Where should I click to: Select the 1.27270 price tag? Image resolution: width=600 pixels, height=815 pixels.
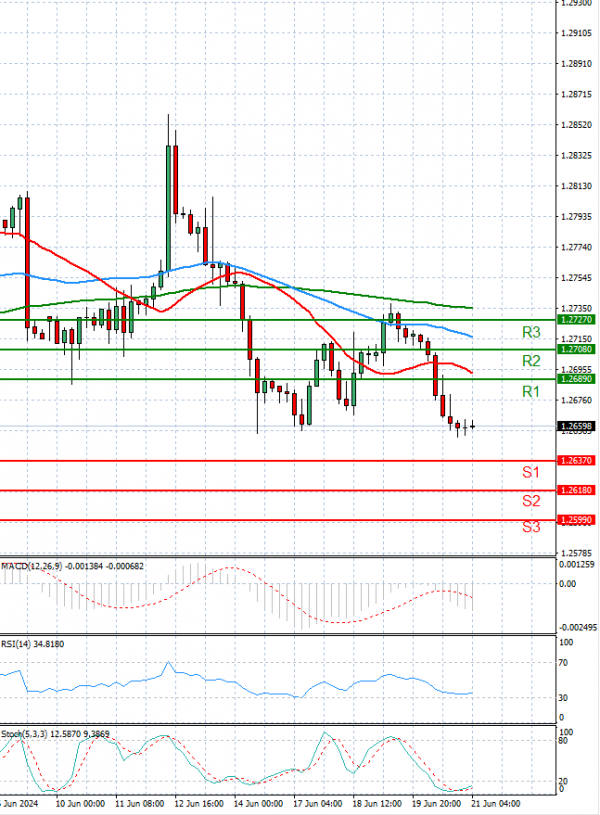[576, 320]
